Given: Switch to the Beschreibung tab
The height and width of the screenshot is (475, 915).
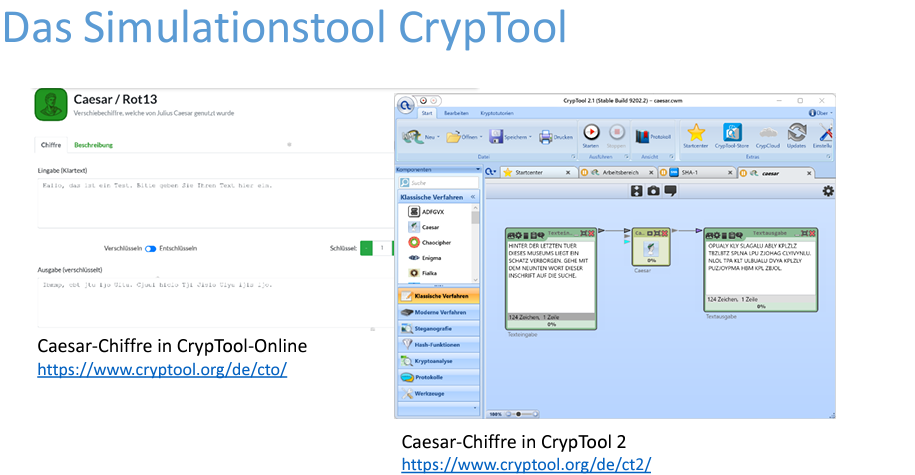Looking at the screenshot, I should coord(93,145).
